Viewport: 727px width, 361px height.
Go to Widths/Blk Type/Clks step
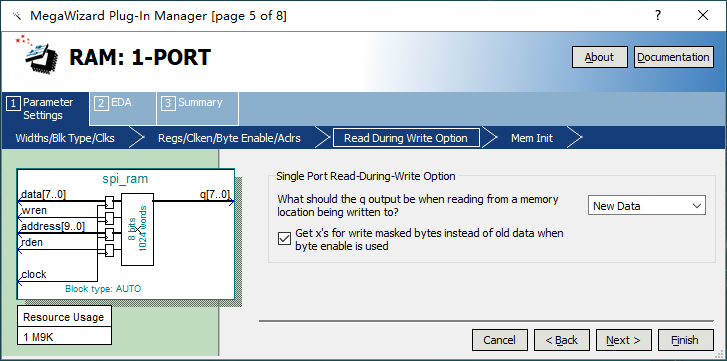coord(65,138)
